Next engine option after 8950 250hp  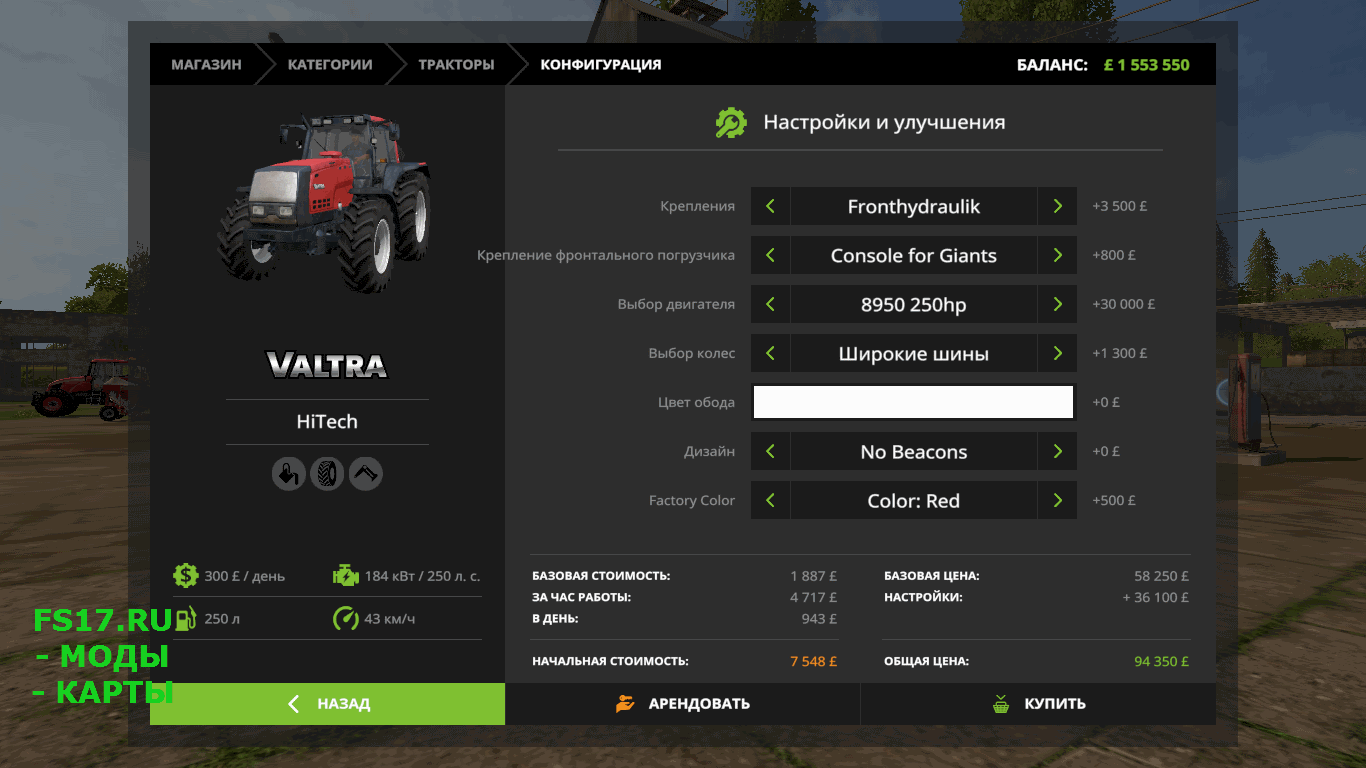coord(1057,305)
